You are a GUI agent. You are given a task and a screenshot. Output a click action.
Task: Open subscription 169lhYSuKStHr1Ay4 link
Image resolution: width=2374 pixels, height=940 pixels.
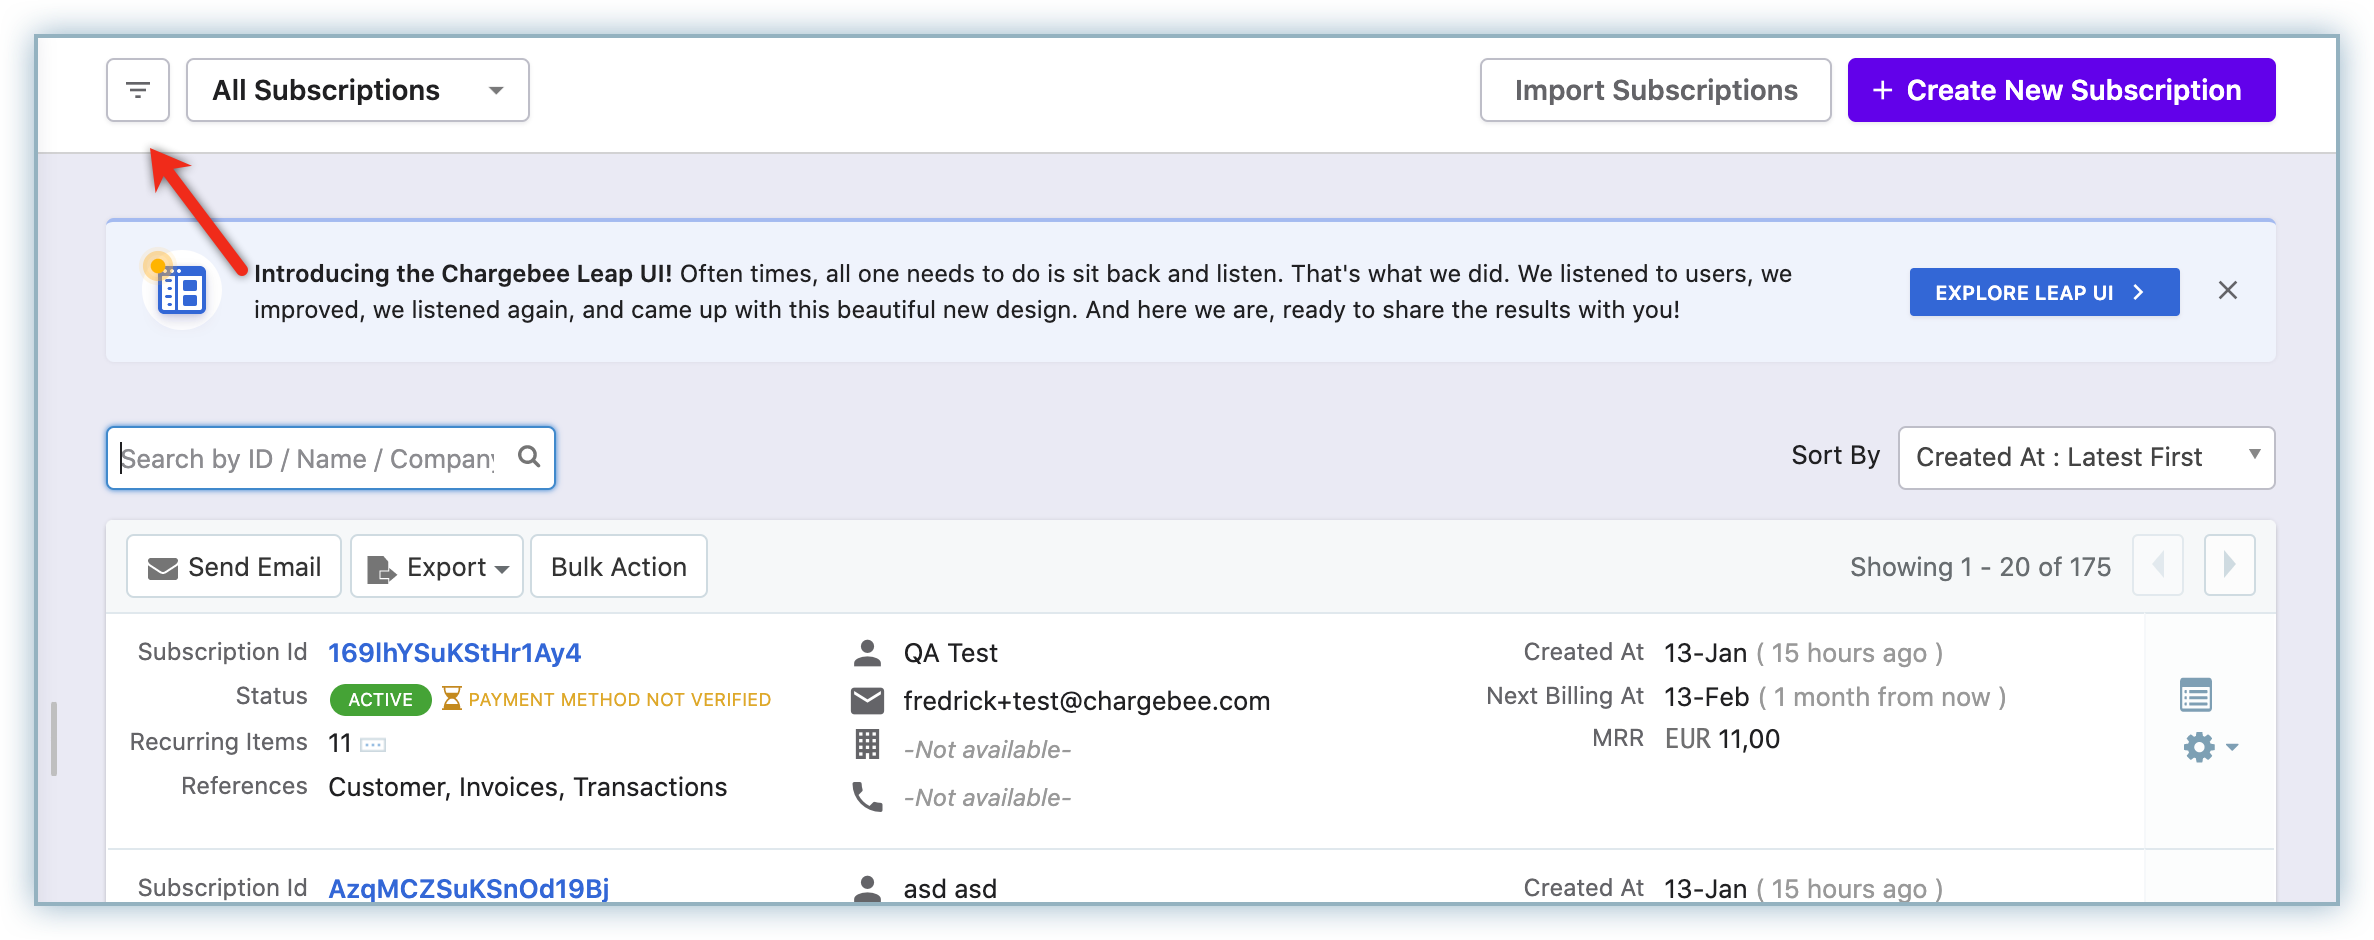[454, 653]
